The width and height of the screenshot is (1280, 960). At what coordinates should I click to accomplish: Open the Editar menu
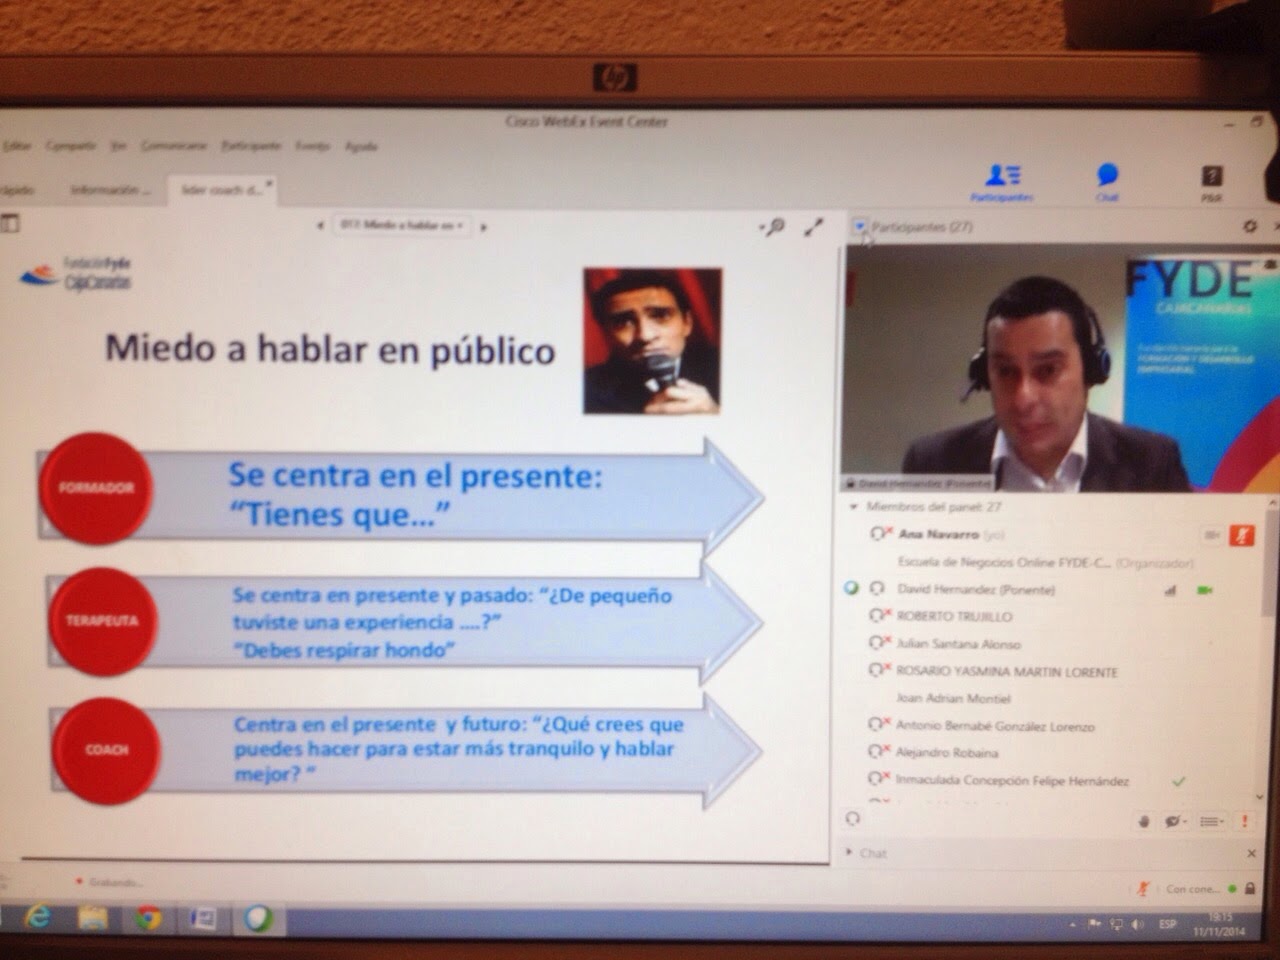pos(17,146)
